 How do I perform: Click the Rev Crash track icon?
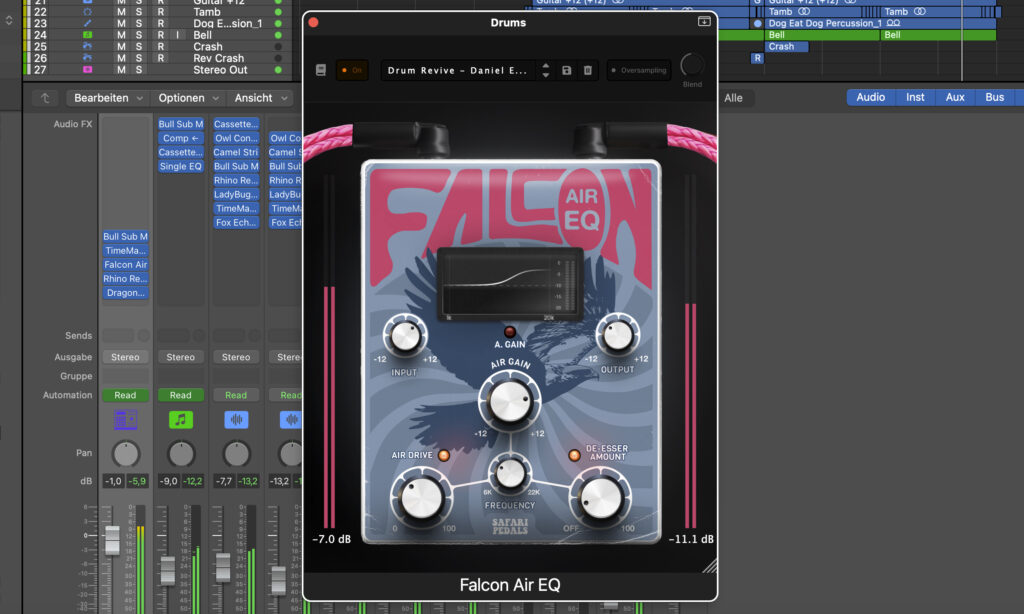[x=88, y=58]
